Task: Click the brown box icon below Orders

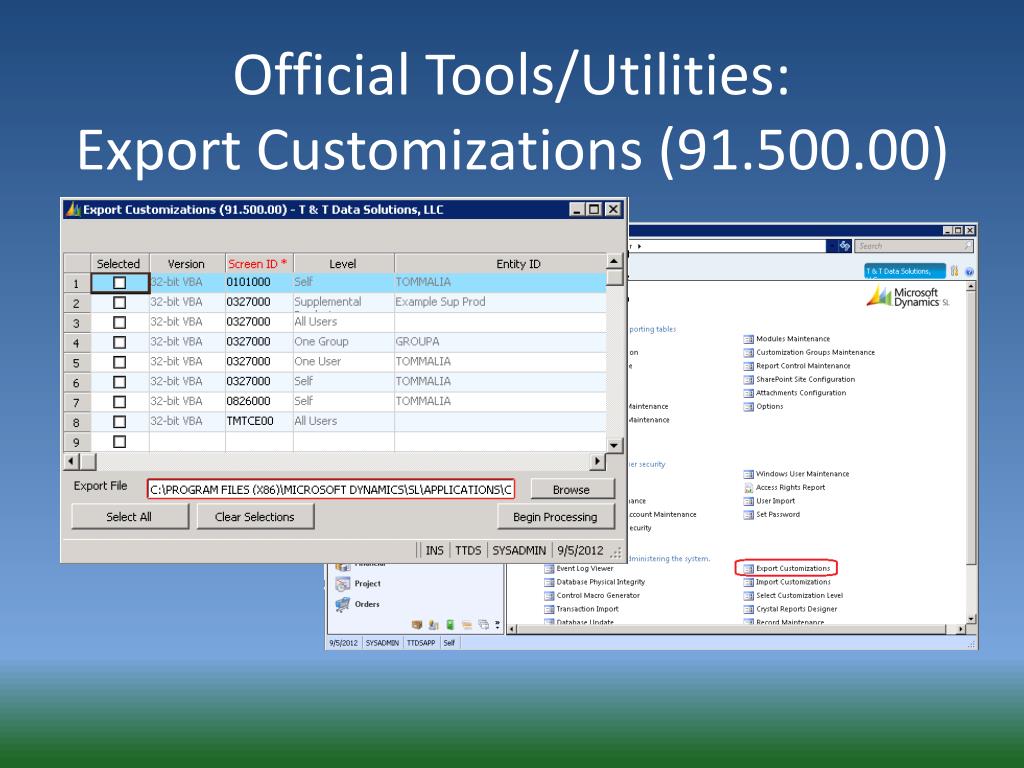Action: coord(417,624)
